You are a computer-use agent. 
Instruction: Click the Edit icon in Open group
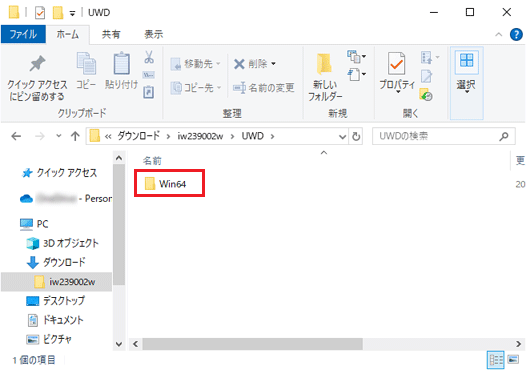pos(427,76)
